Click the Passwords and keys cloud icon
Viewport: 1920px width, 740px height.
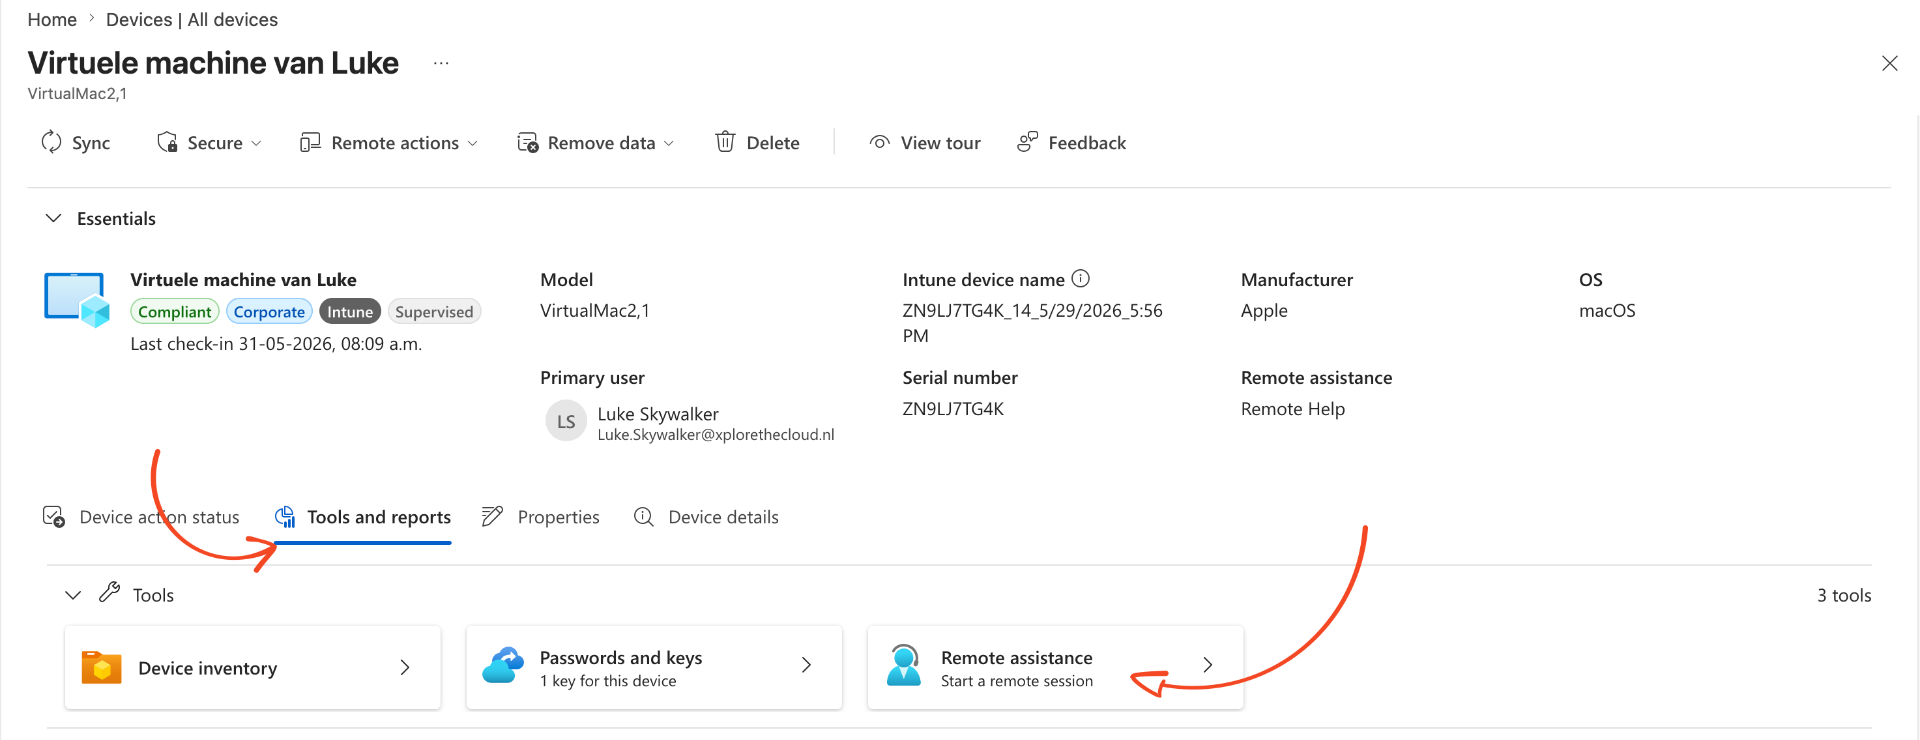click(x=503, y=665)
